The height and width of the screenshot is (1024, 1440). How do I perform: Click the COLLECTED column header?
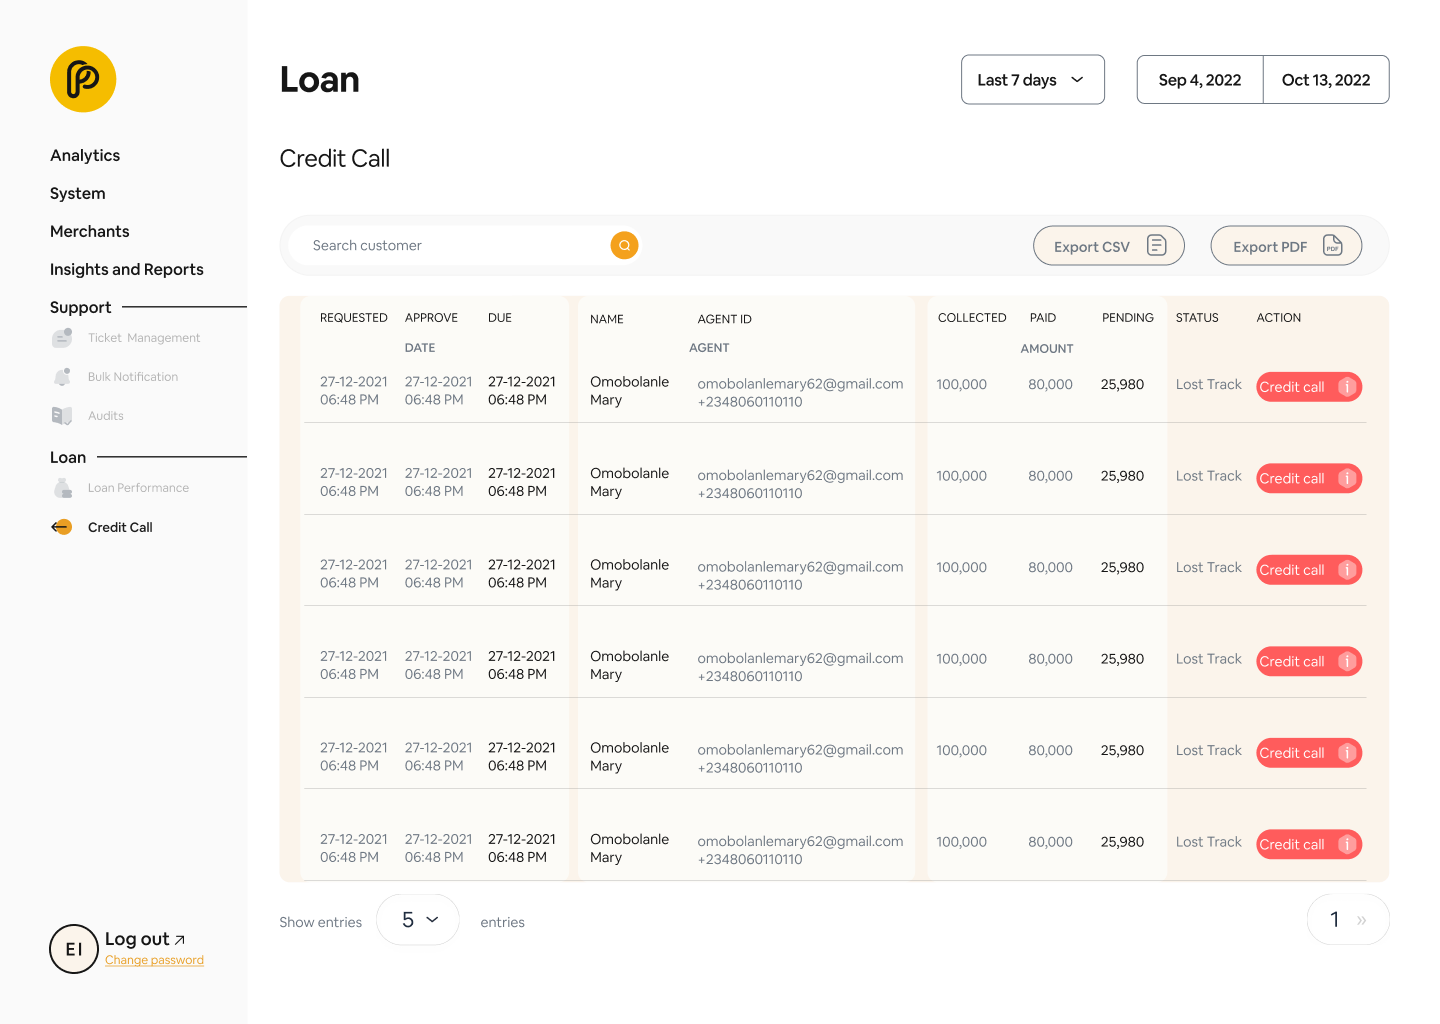[x=972, y=318]
